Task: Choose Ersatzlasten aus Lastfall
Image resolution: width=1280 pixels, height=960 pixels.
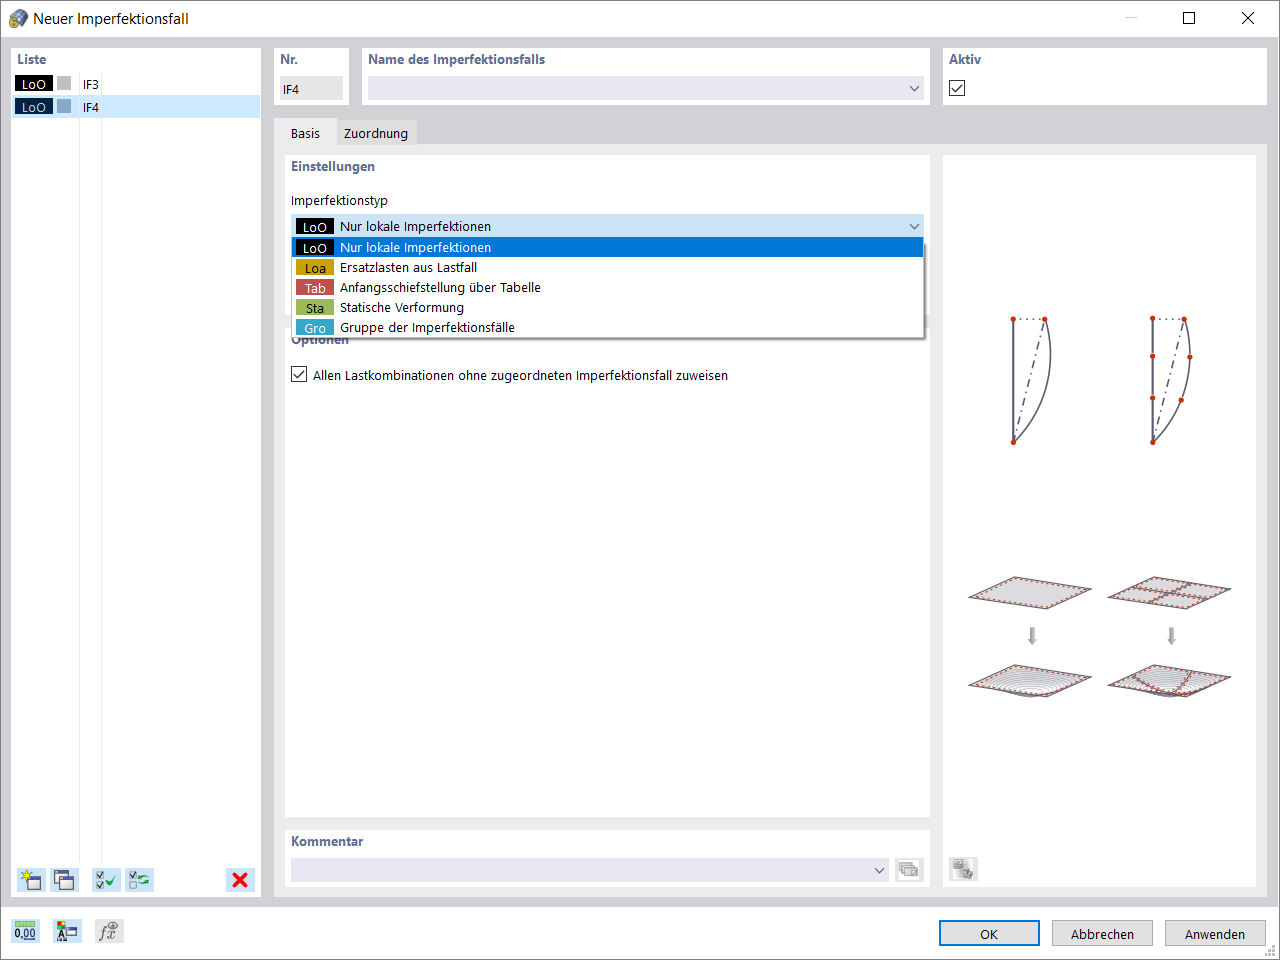Action: click(607, 267)
